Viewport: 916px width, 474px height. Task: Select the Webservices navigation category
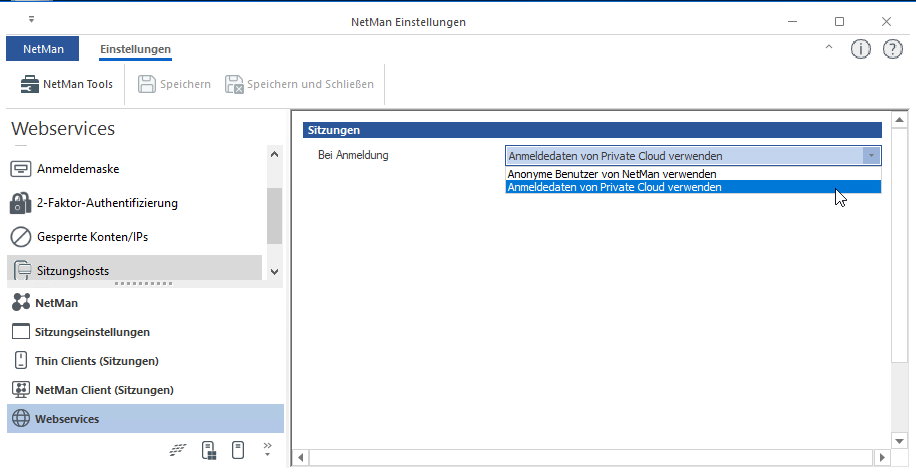(145, 418)
